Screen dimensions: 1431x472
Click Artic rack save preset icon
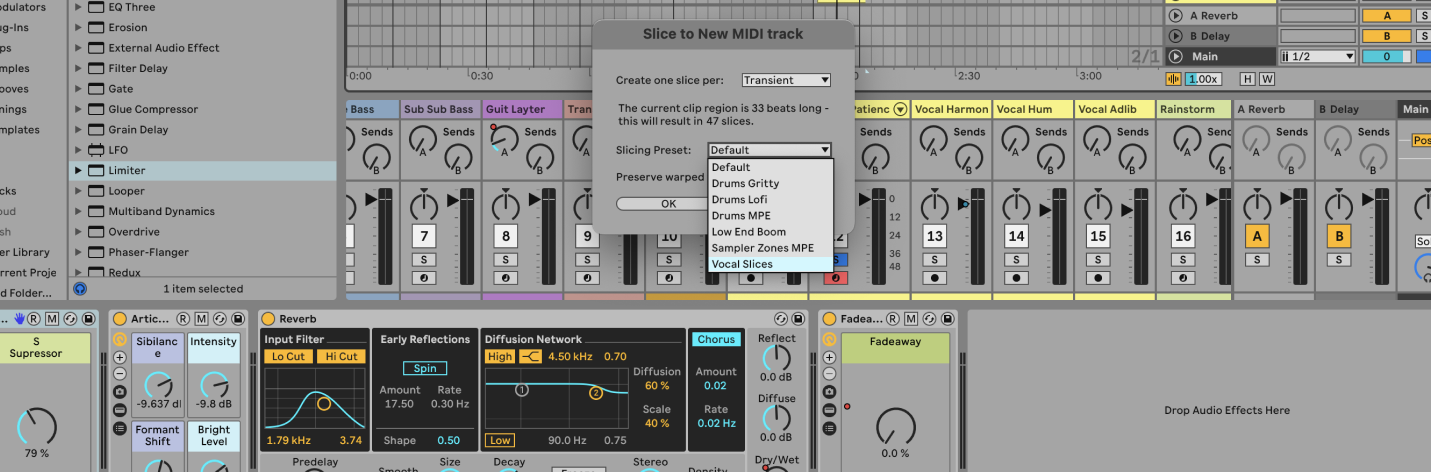click(x=236, y=319)
